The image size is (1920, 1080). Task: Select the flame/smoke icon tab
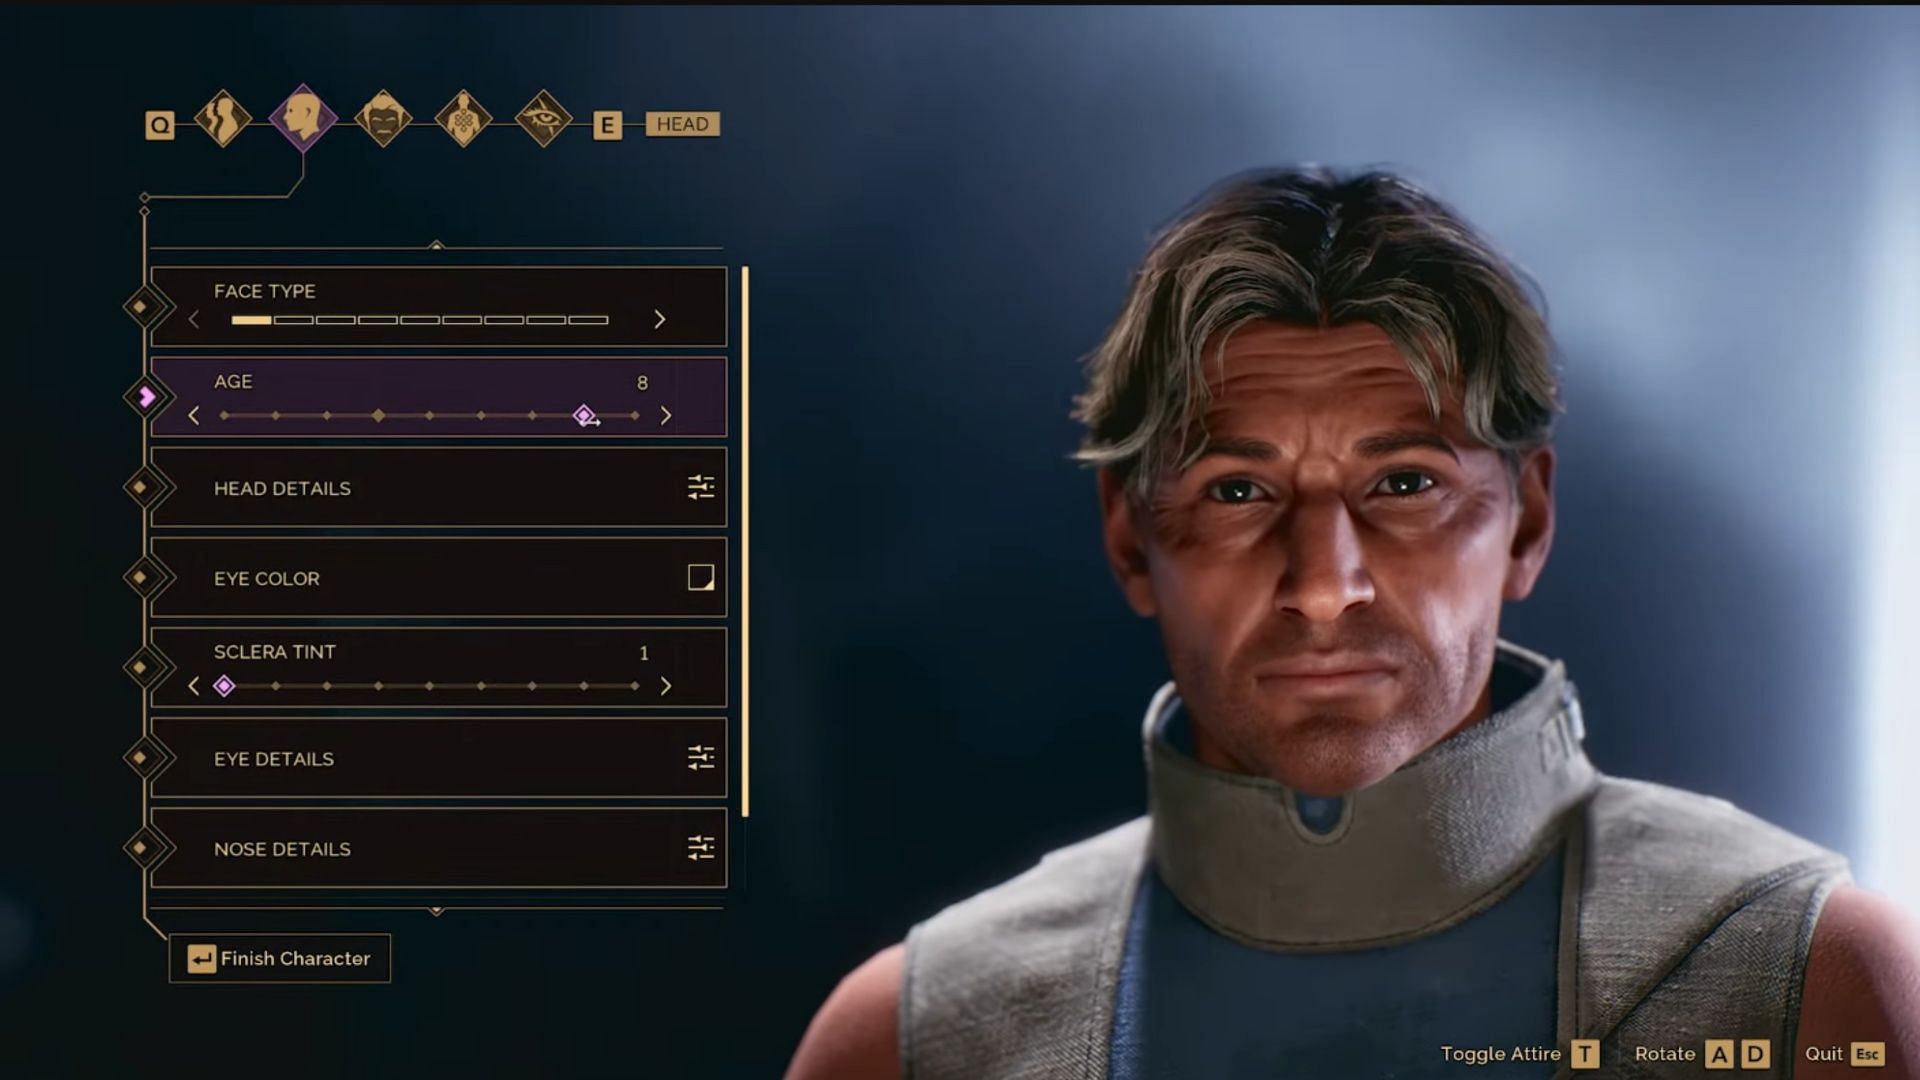coord(222,121)
